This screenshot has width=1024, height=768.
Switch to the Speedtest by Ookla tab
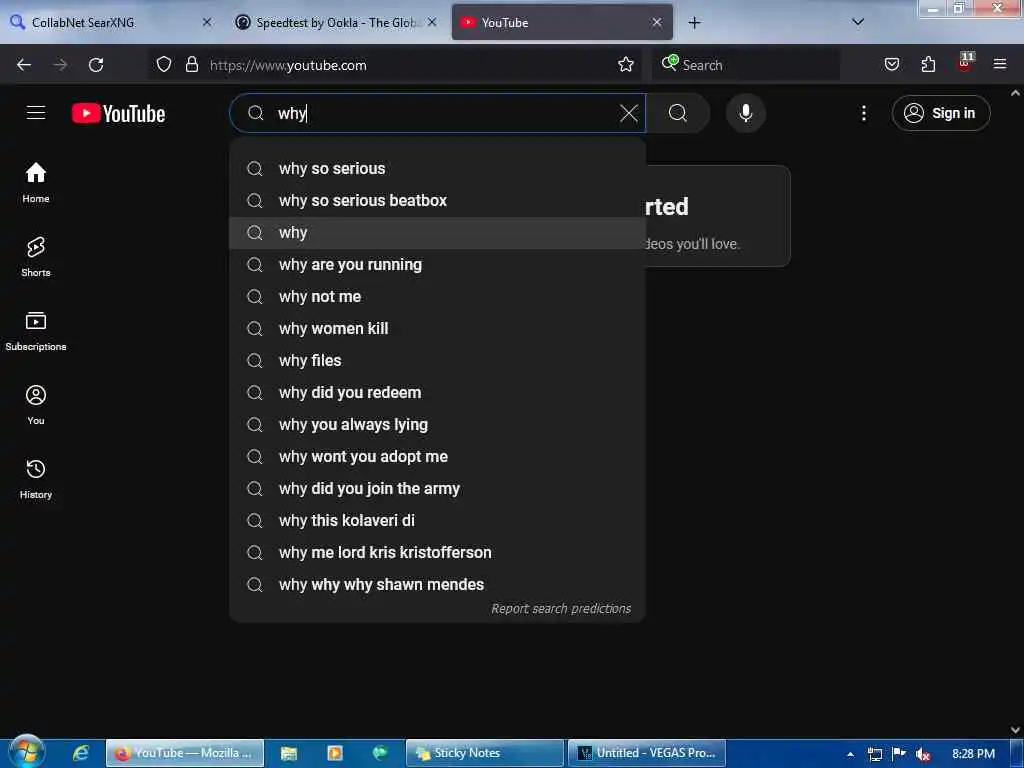click(336, 23)
